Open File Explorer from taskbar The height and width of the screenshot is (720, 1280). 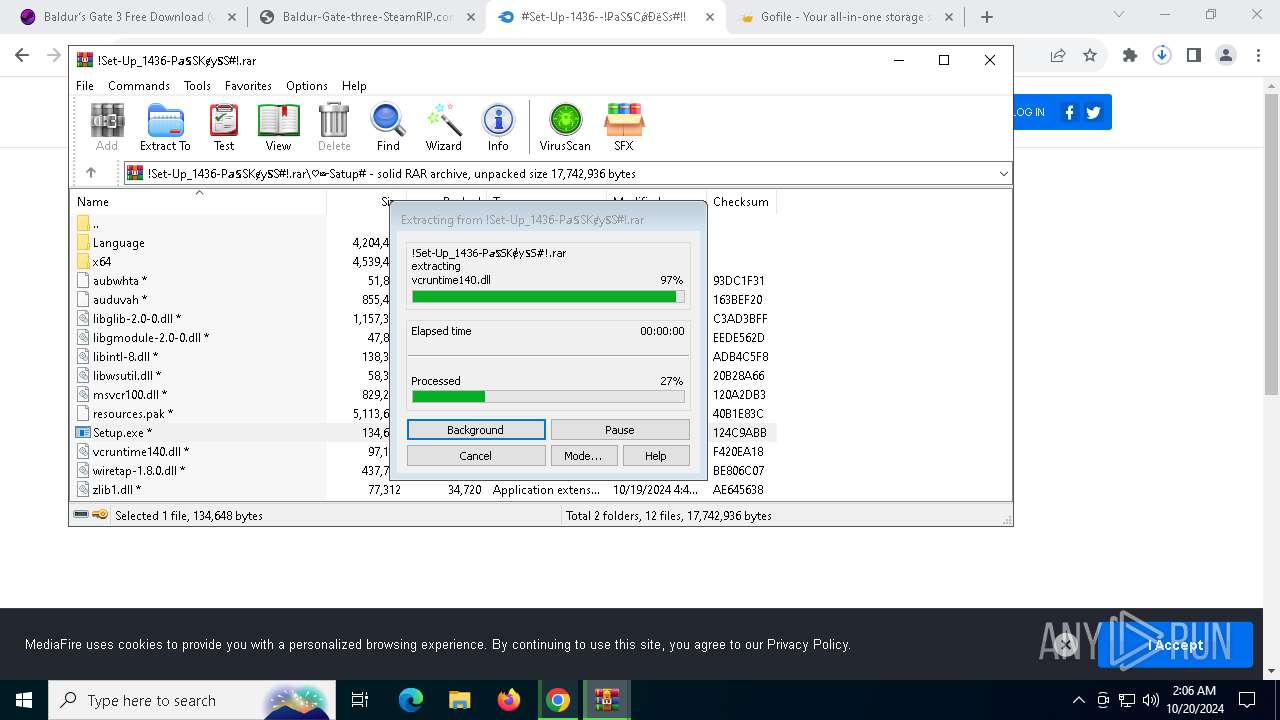[x=459, y=700]
